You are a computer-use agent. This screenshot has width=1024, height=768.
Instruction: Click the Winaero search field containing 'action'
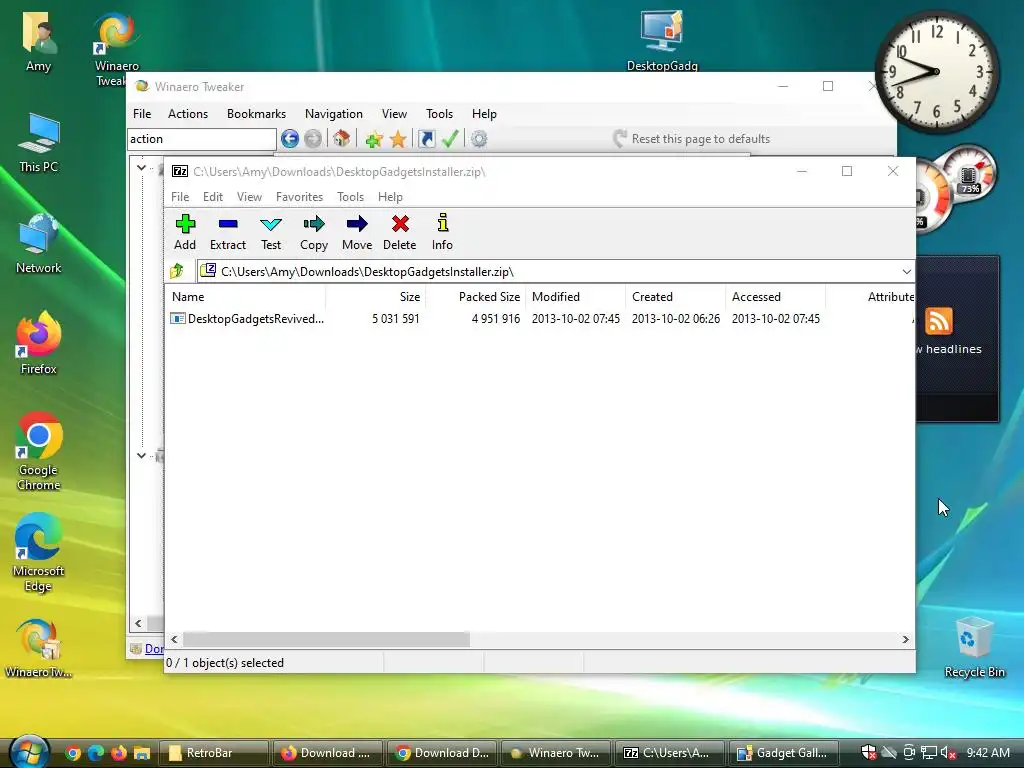click(202, 138)
